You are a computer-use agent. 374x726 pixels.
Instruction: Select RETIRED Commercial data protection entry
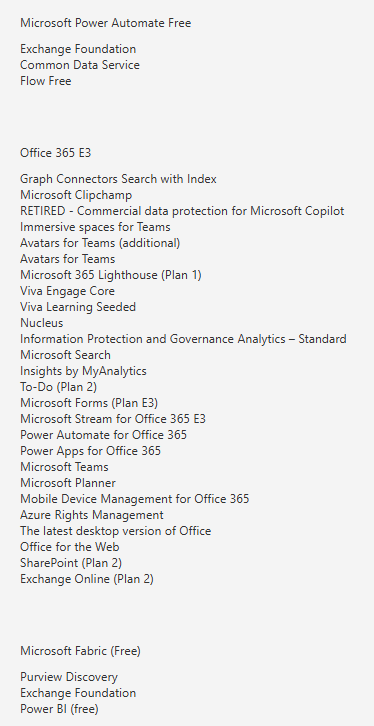coord(182,211)
